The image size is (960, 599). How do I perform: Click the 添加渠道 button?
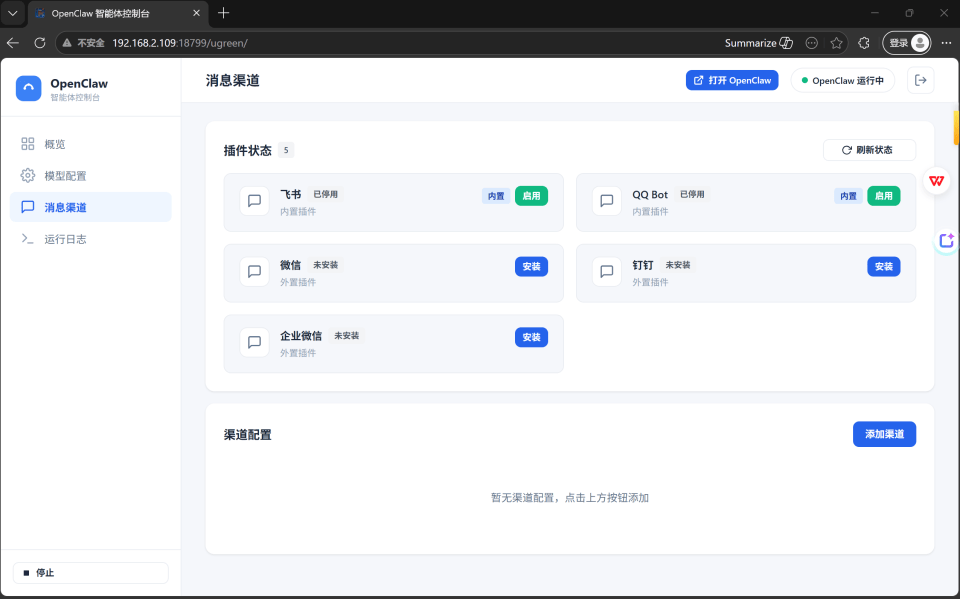tap(884, 434)
